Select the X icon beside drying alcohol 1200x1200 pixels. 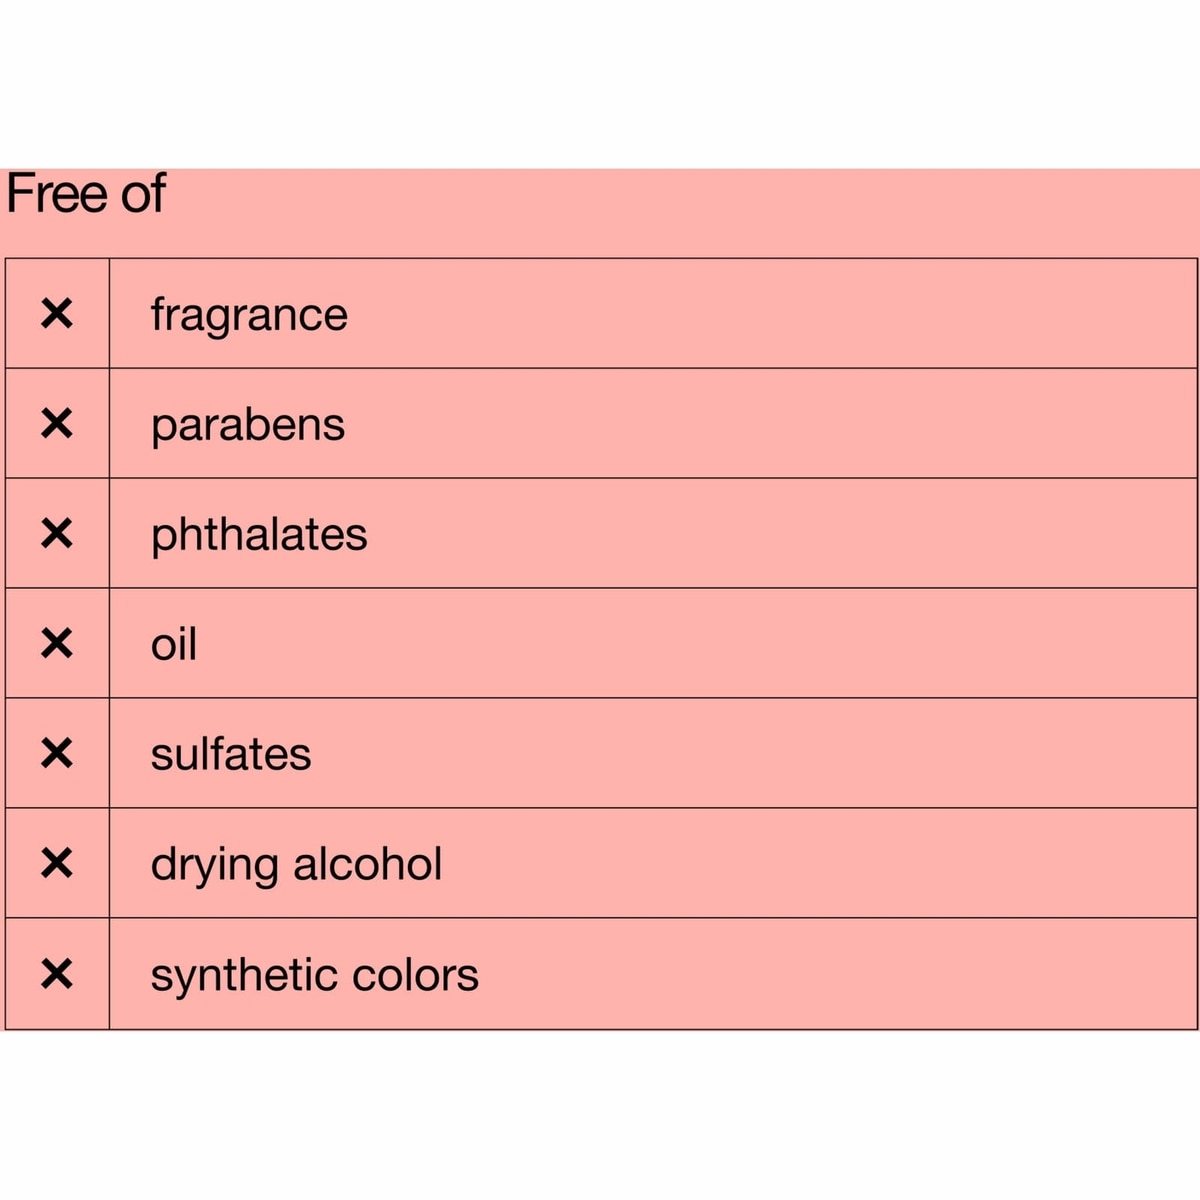[57, 864]
